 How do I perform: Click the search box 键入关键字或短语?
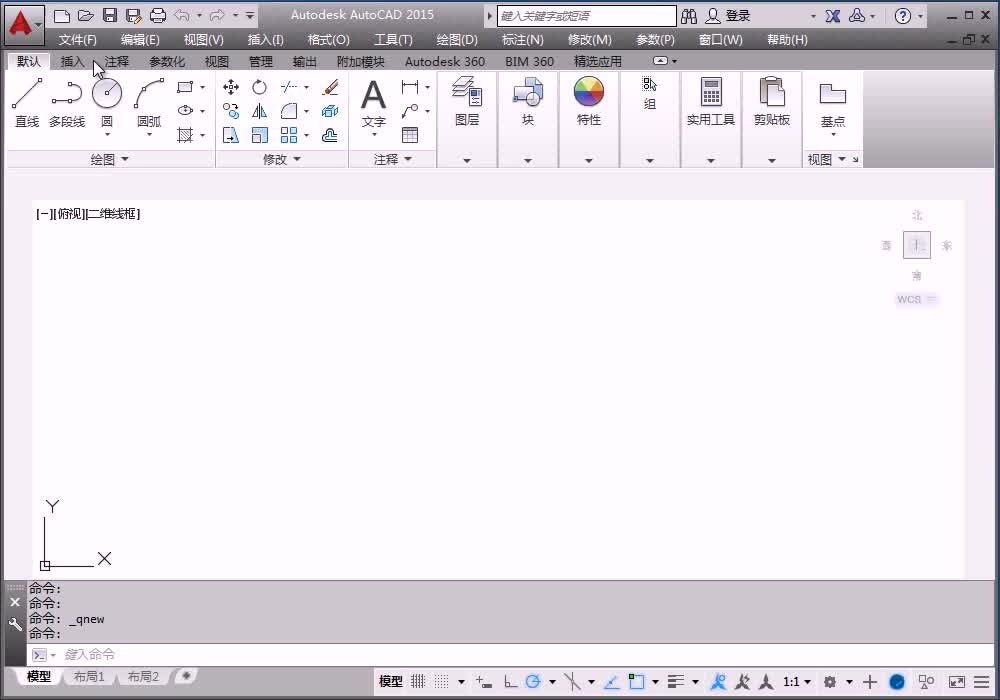click(x=586, y=16)
